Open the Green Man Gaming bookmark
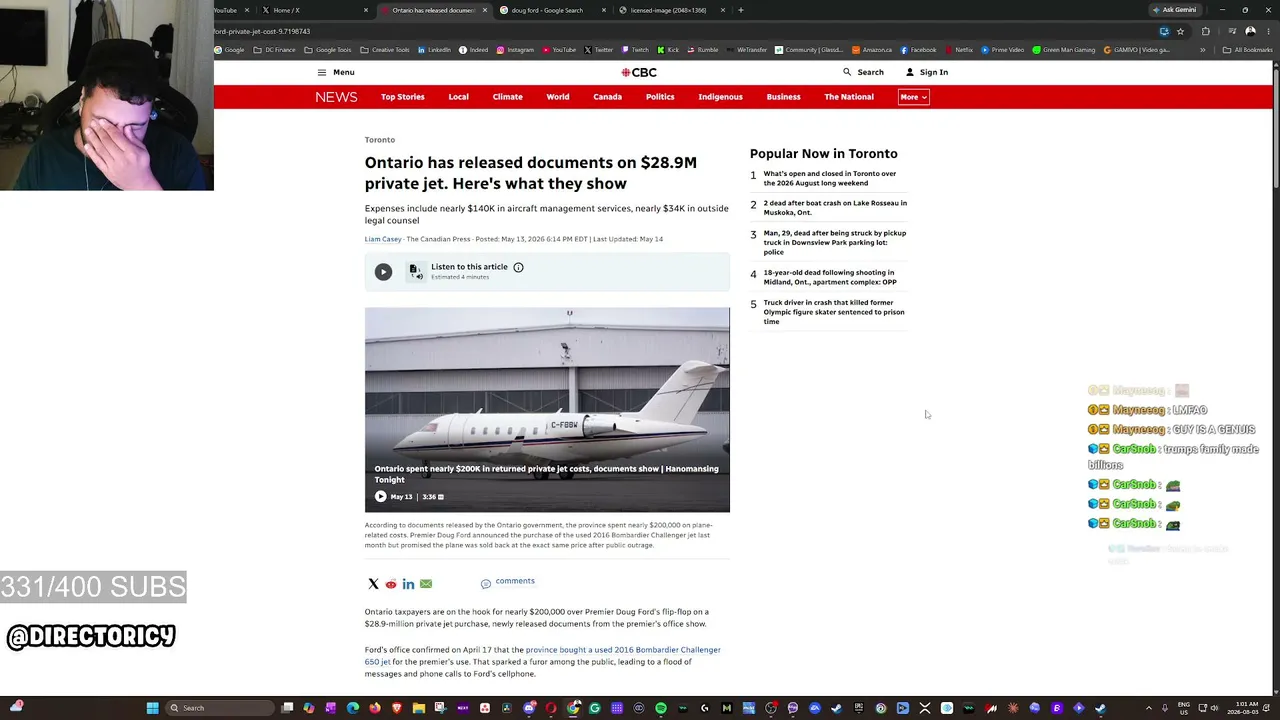 coord(1064,50)
